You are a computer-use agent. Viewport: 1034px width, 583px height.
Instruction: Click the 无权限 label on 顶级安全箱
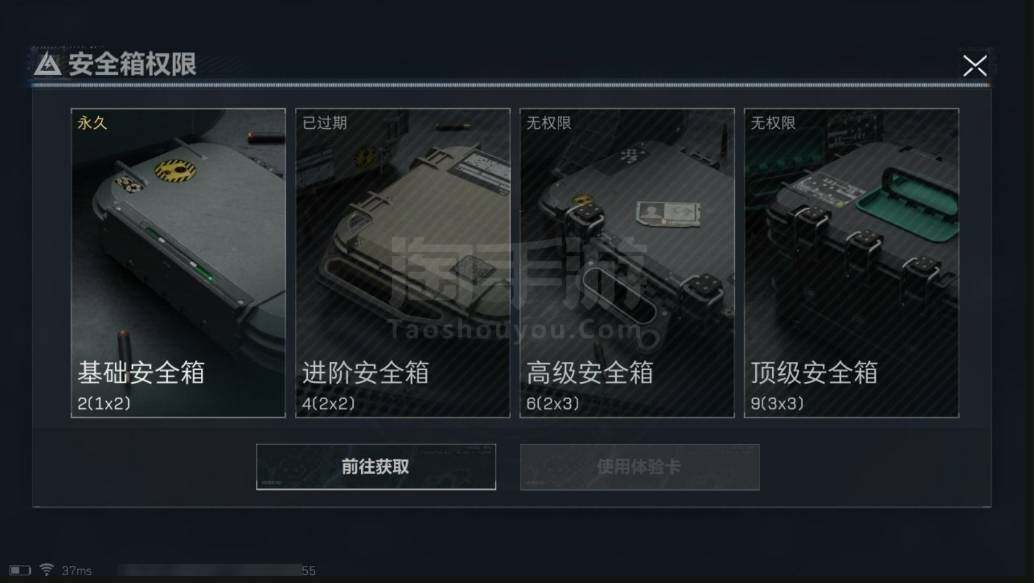click(x=773, y=123)
